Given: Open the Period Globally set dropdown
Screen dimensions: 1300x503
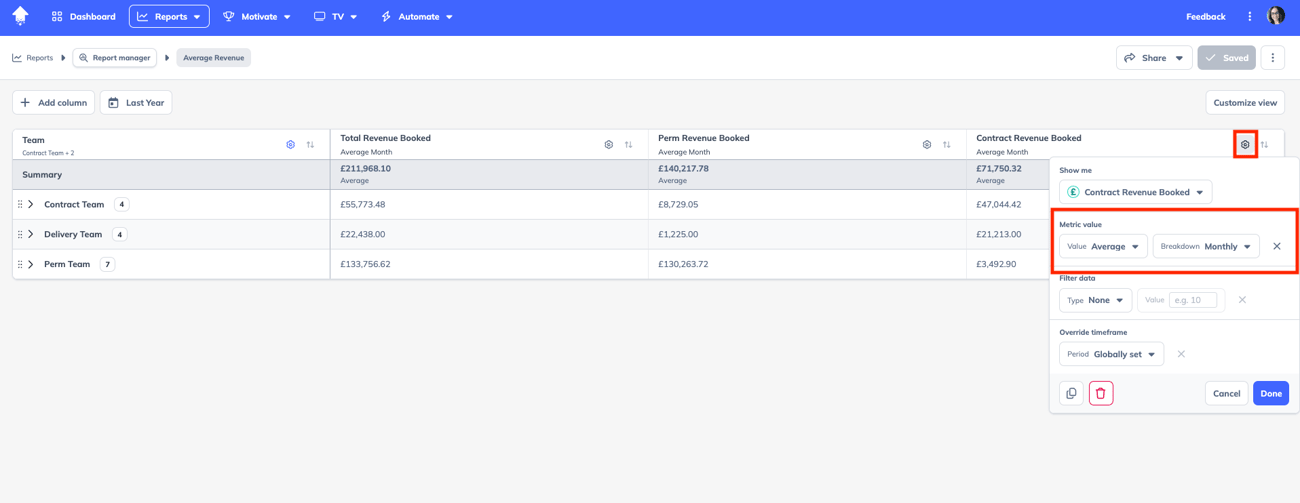Looking at the screenshot, I should 1111,354.
